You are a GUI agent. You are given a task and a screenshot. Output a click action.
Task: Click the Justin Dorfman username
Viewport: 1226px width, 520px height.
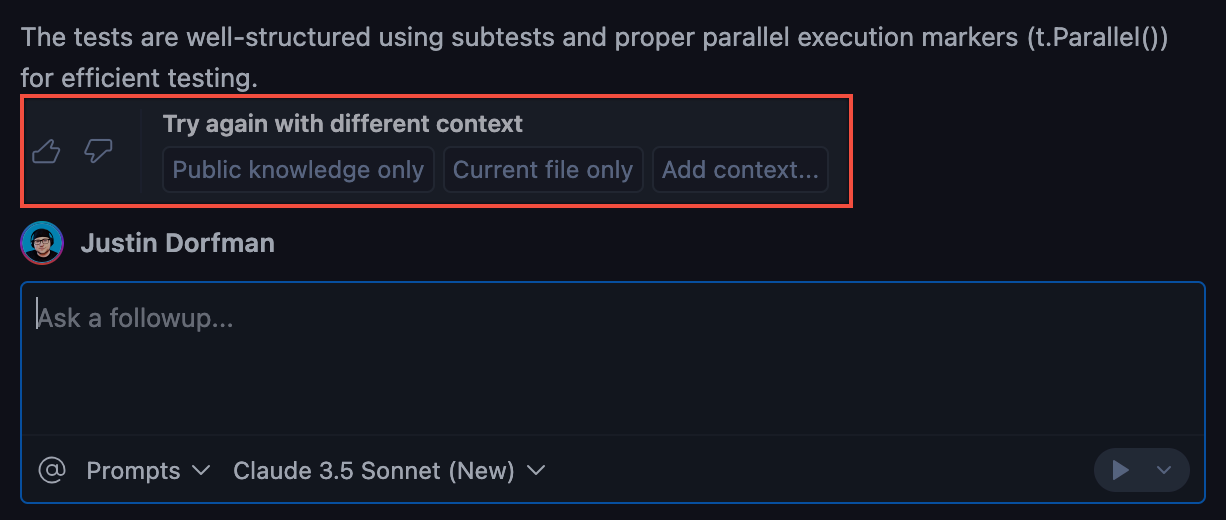178,243
